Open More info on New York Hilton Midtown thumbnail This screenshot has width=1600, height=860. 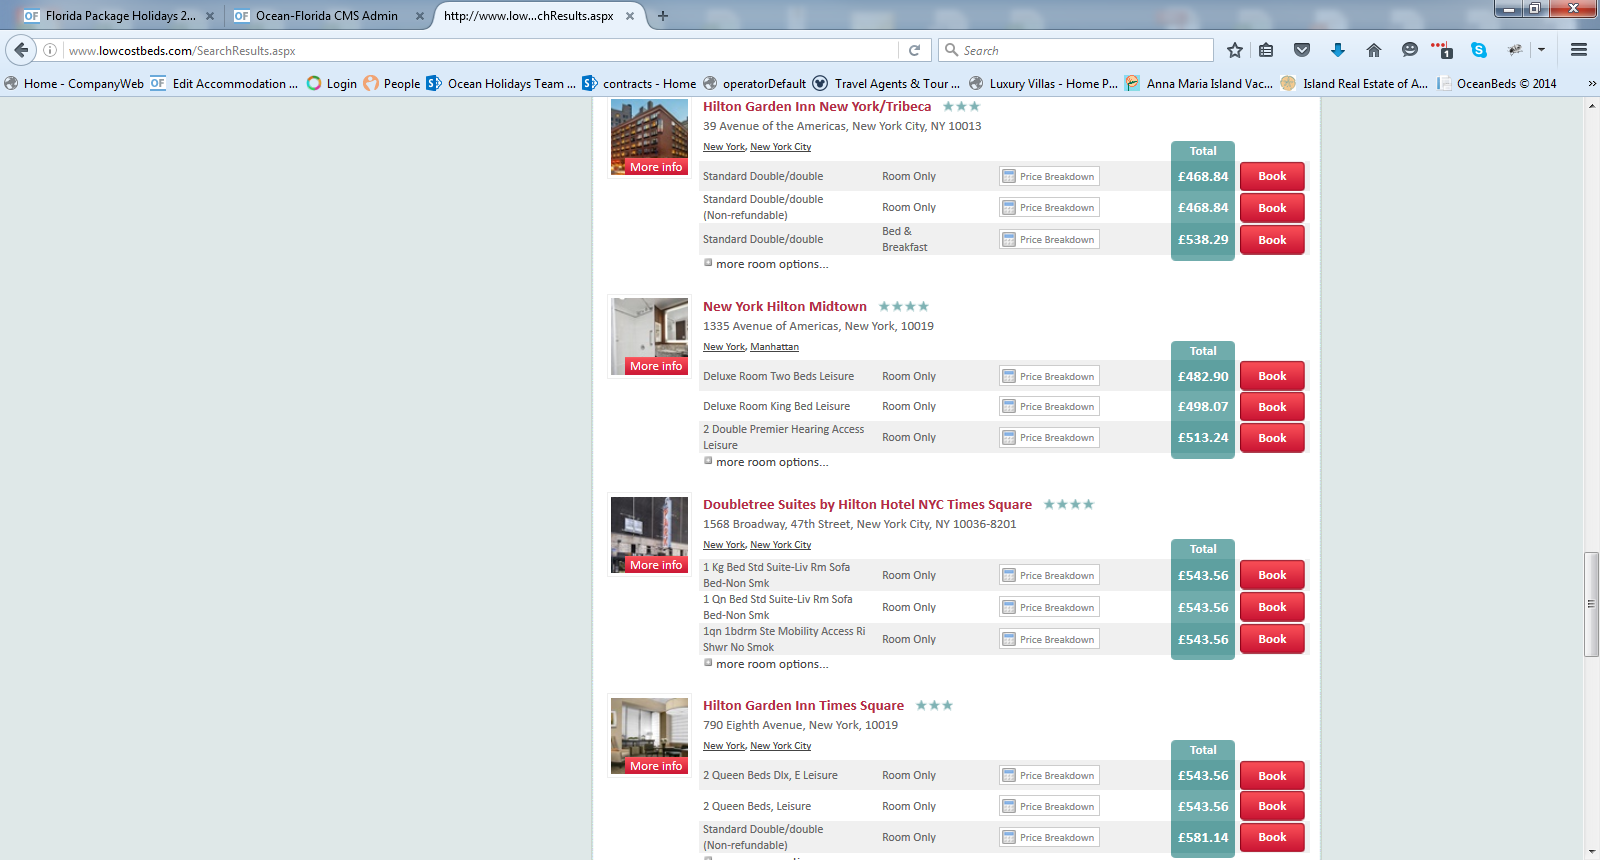[x=656, y=366]
